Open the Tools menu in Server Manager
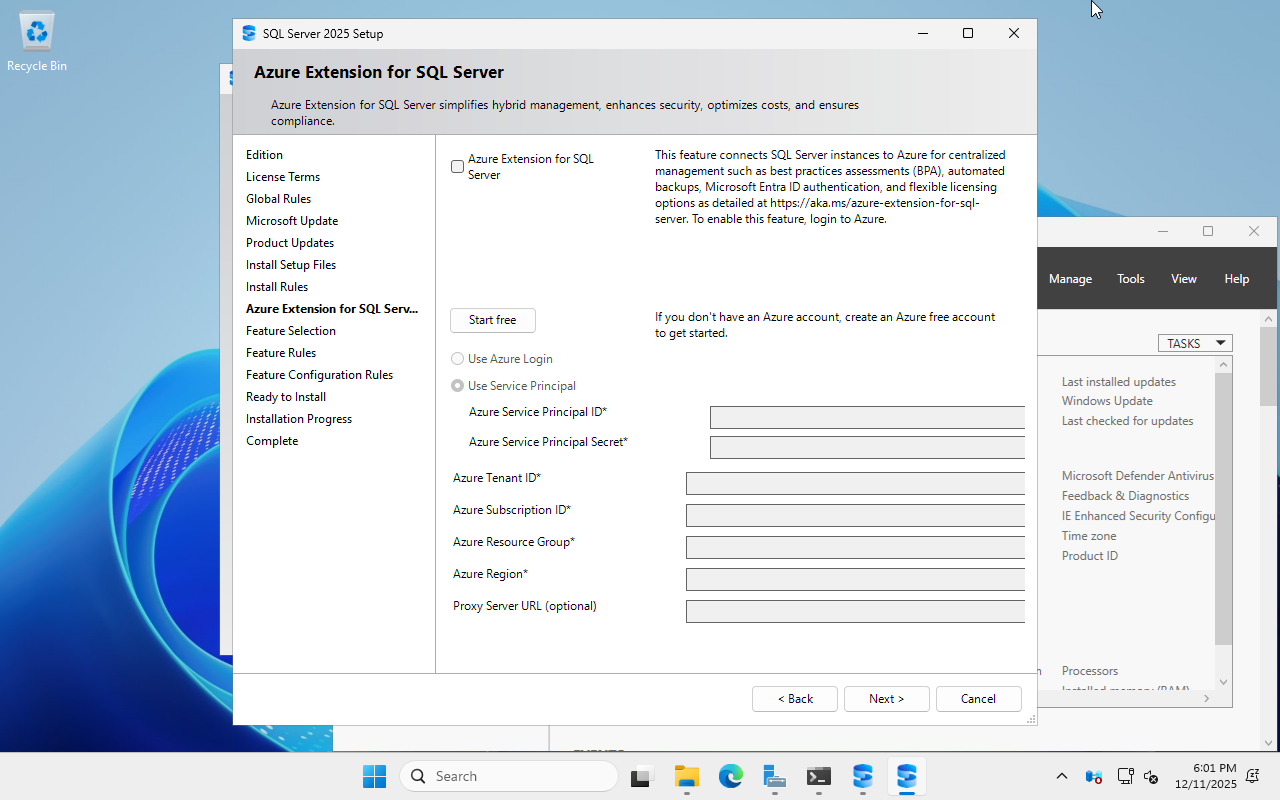Screen dimensions: 1280x800 click(x=1130, y=278)
